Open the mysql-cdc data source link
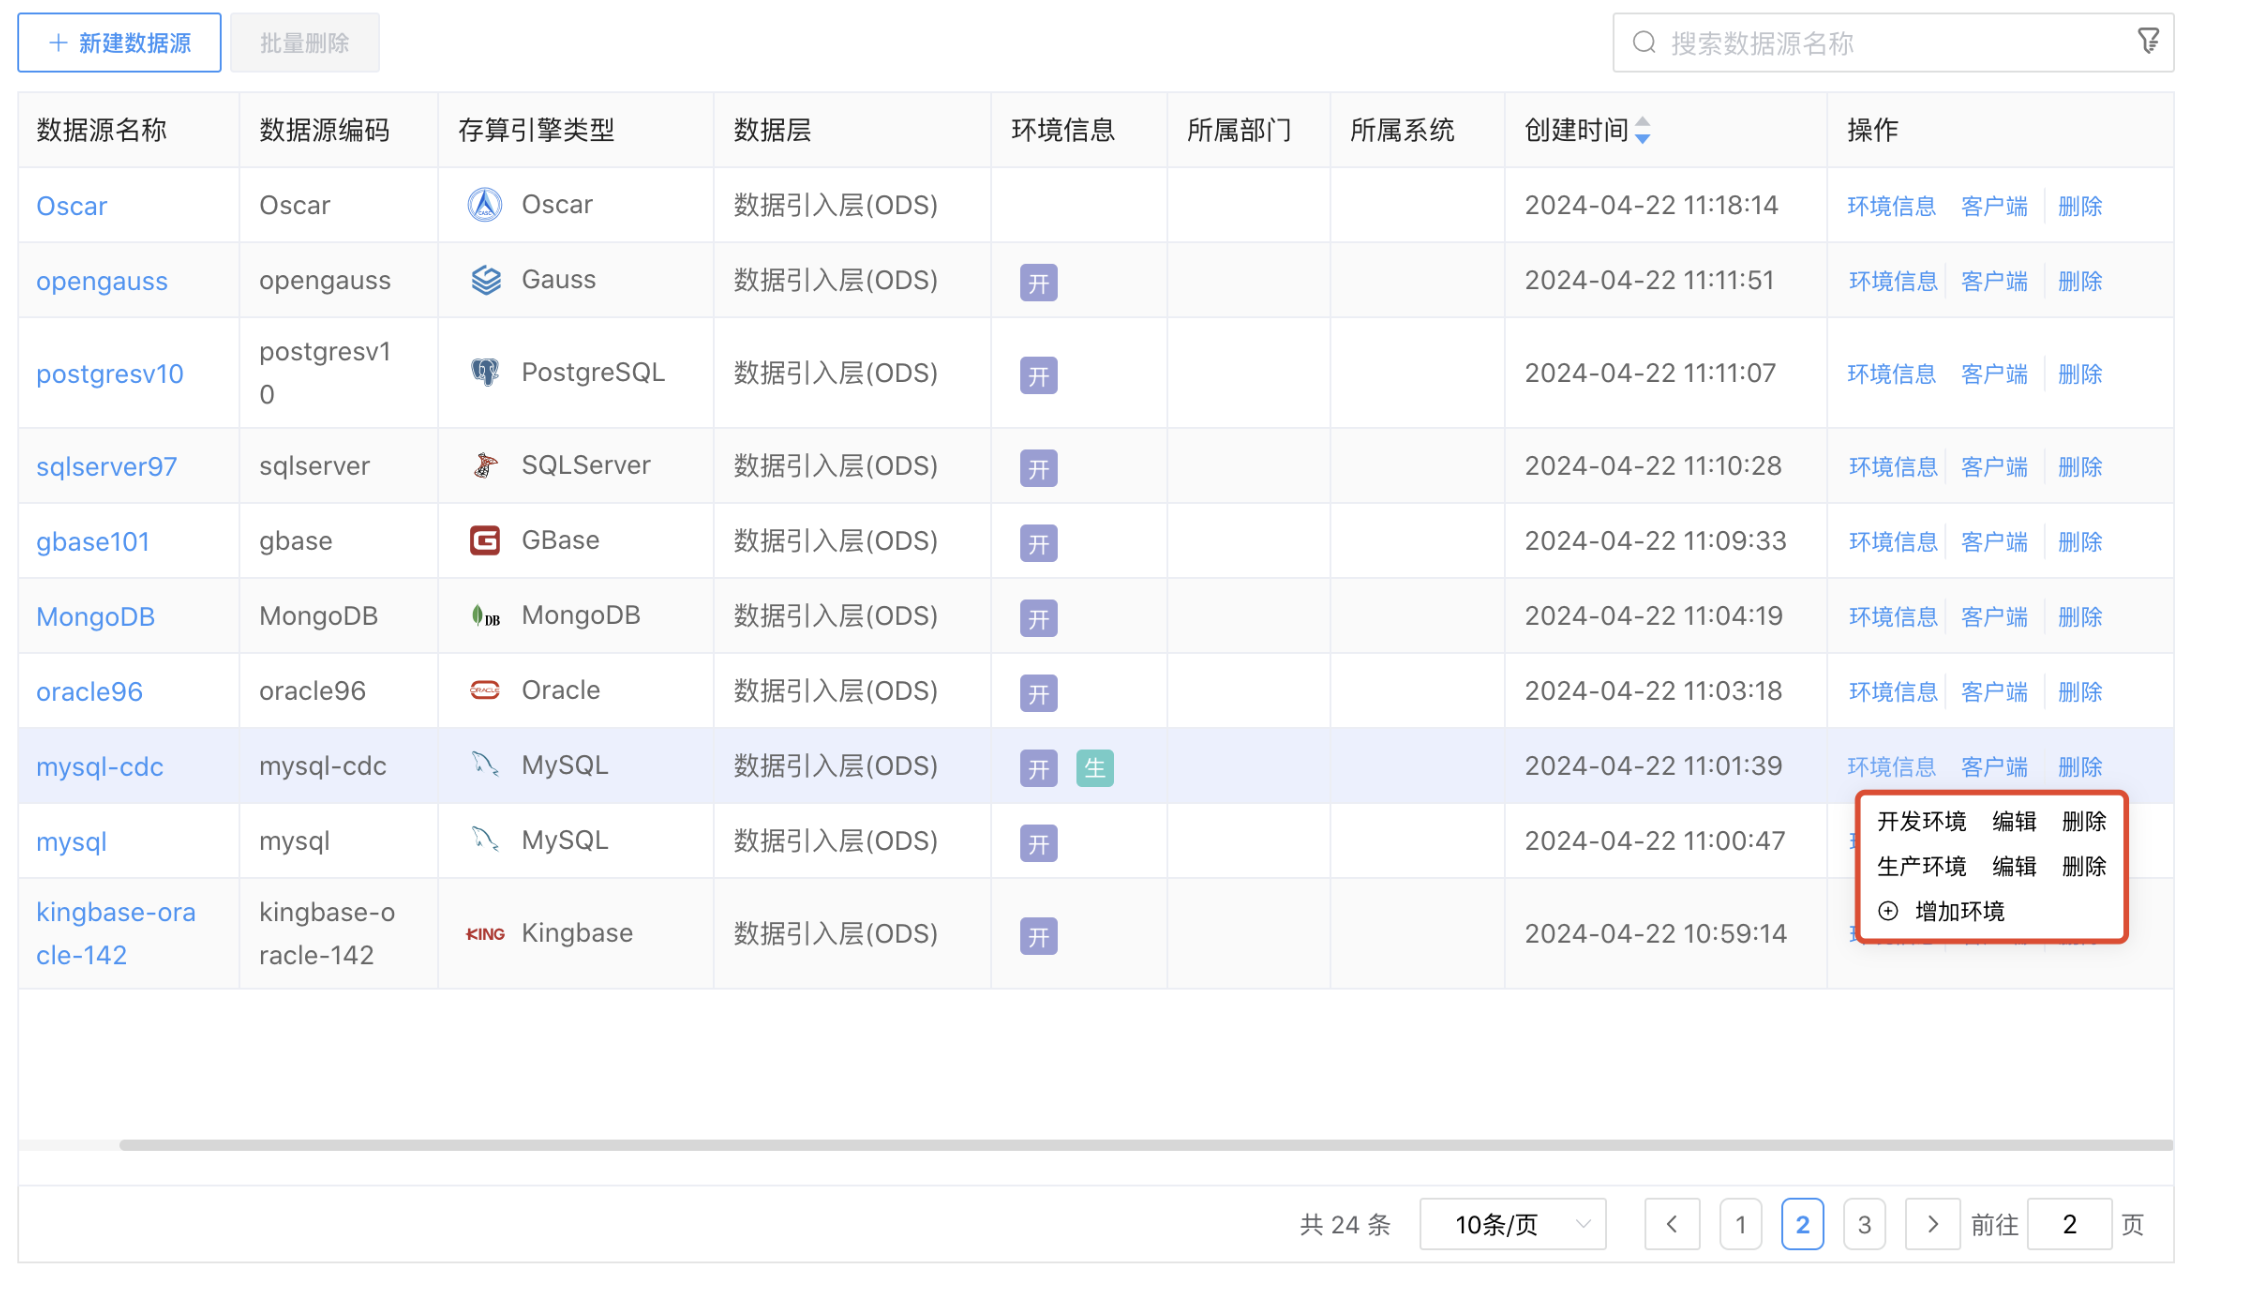Viewport: 2244px width, 1310px height. [x=100, y=766]
